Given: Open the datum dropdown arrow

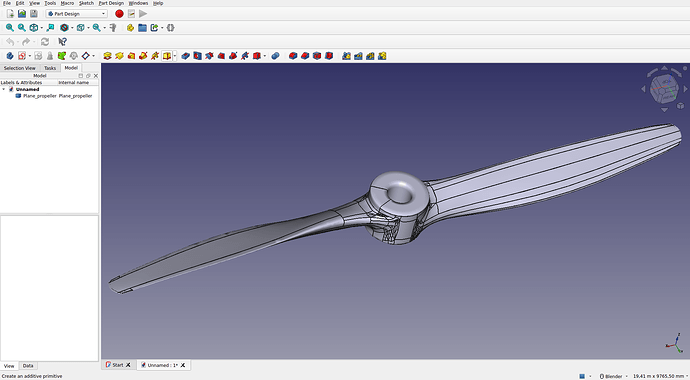Looking at the screenshot, I should coord(94,56).
